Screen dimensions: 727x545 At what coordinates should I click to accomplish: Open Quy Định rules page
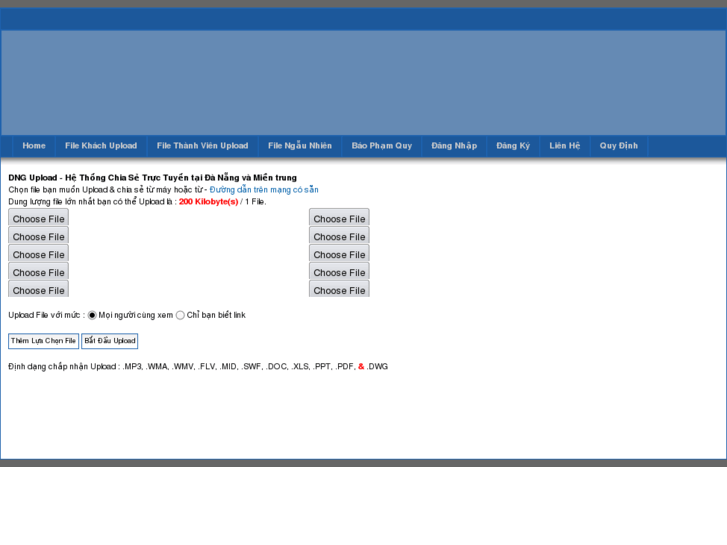[x=619, y=146]
